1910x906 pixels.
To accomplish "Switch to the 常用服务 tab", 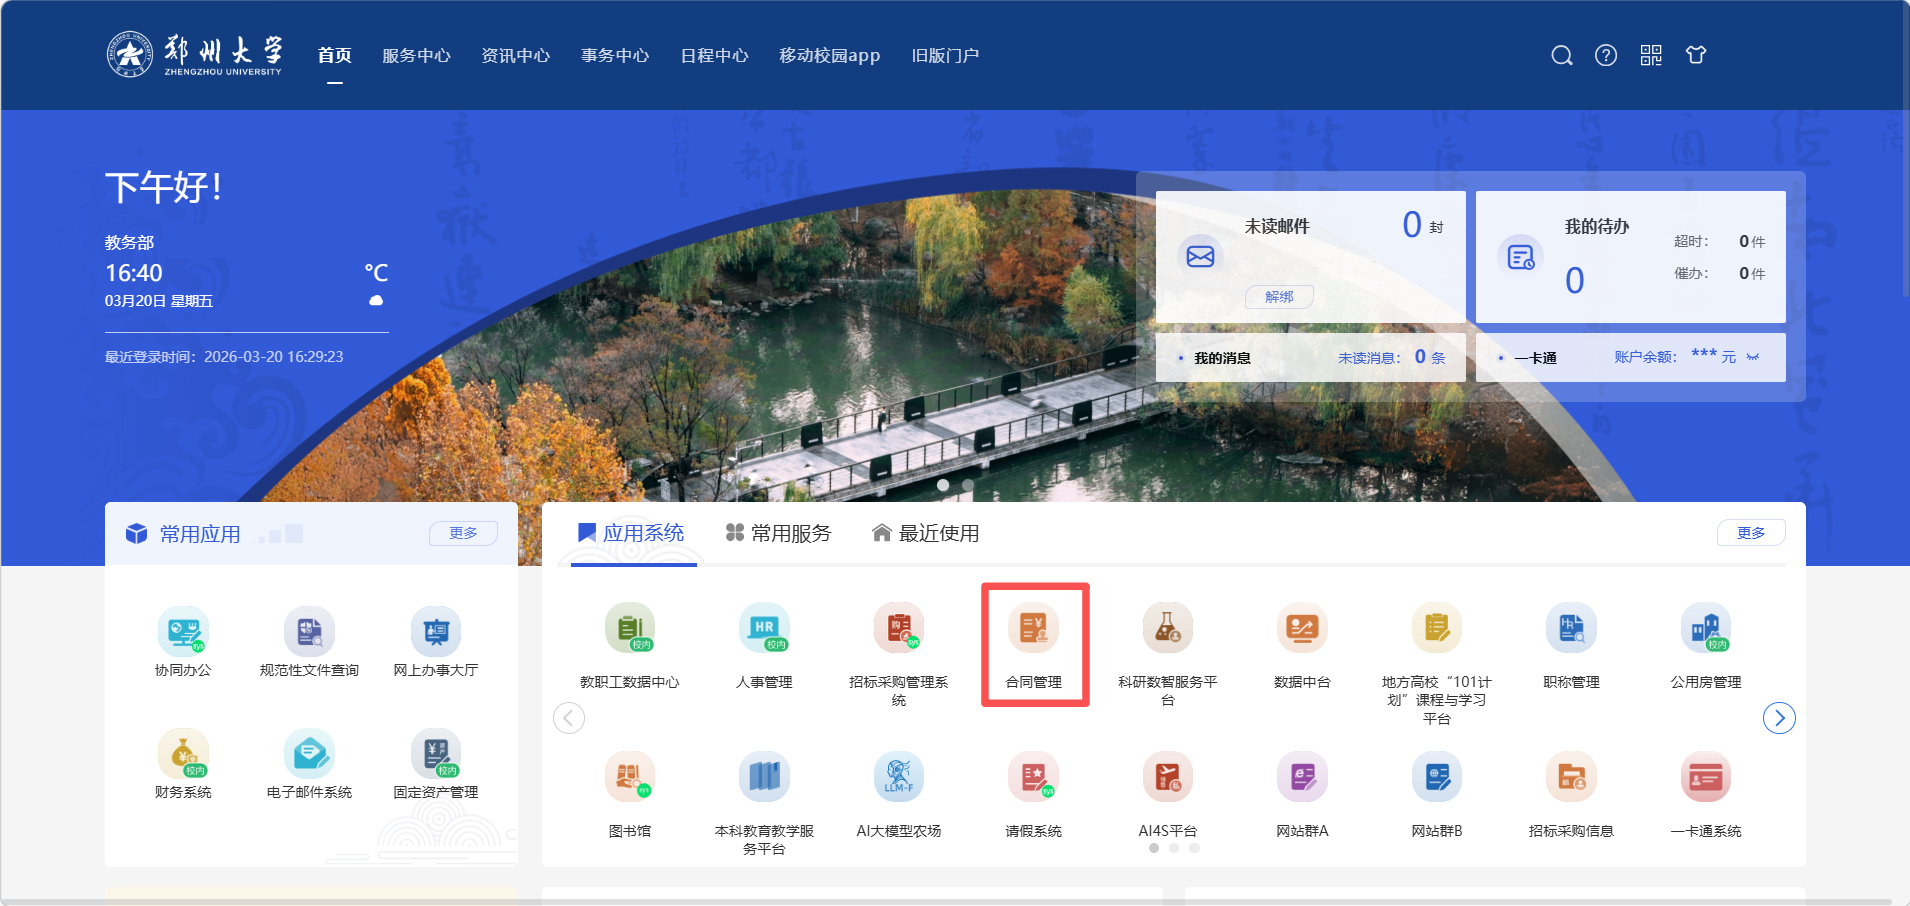I will click(x=779, y=534).
